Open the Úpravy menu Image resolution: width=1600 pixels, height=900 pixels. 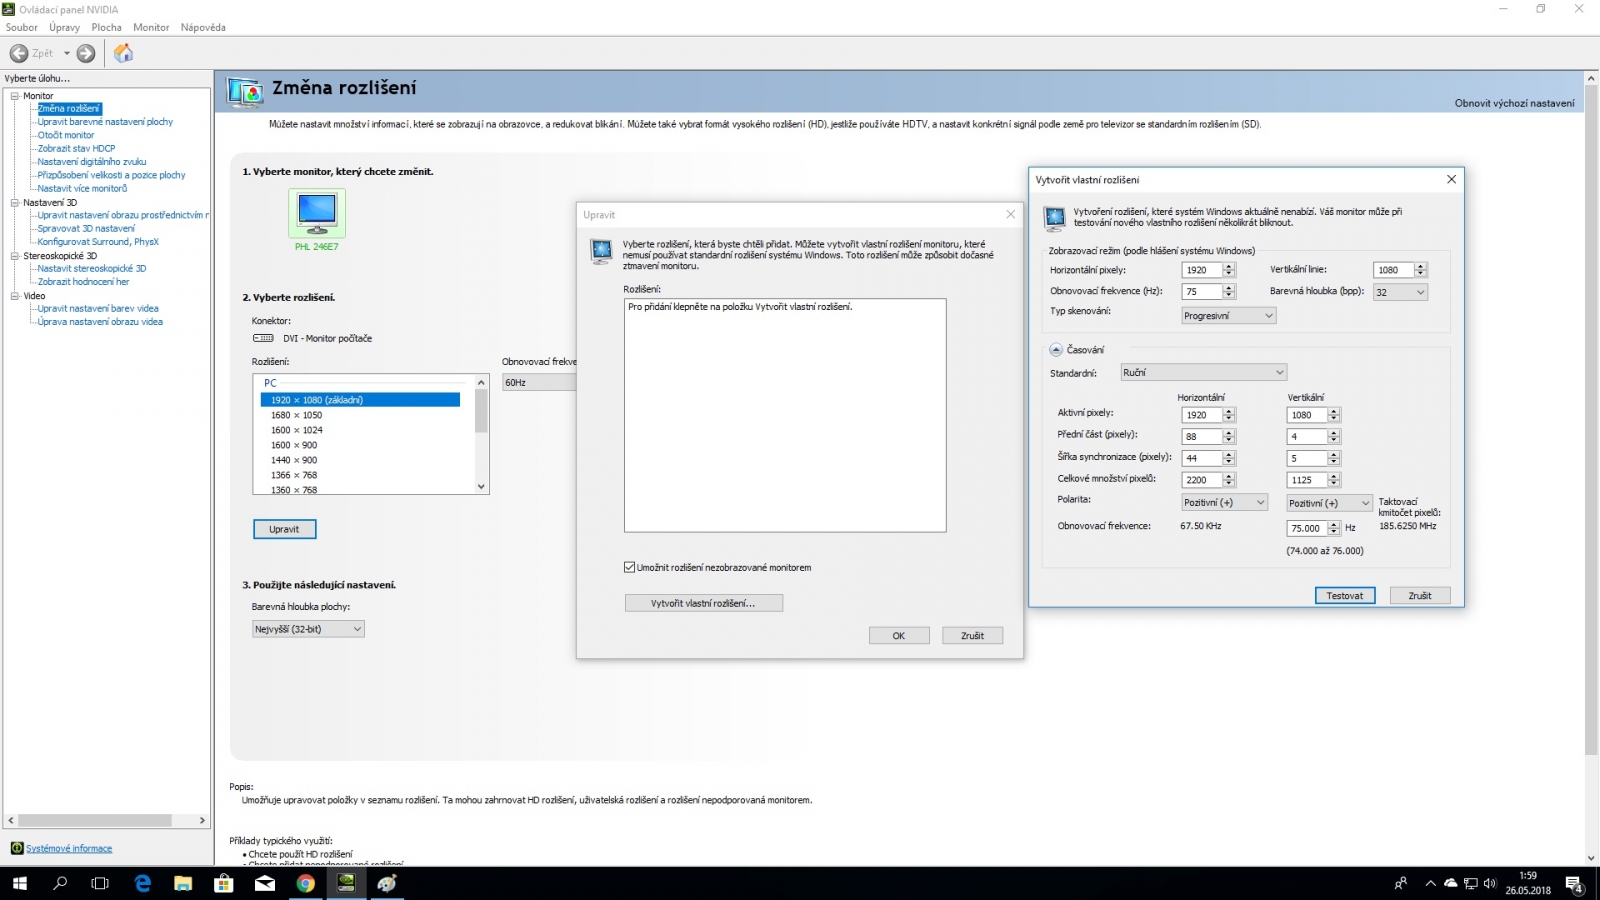(65, 27)
